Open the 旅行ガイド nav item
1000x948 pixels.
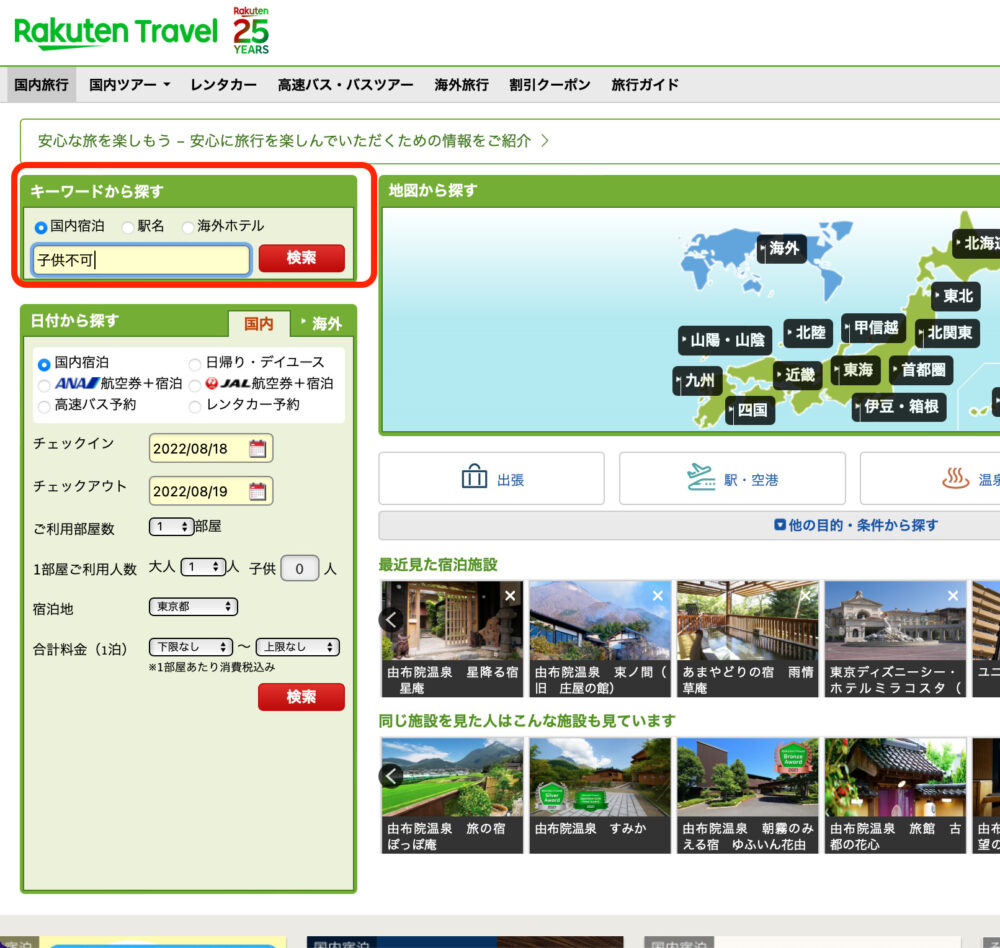click(x=645, y=85)
